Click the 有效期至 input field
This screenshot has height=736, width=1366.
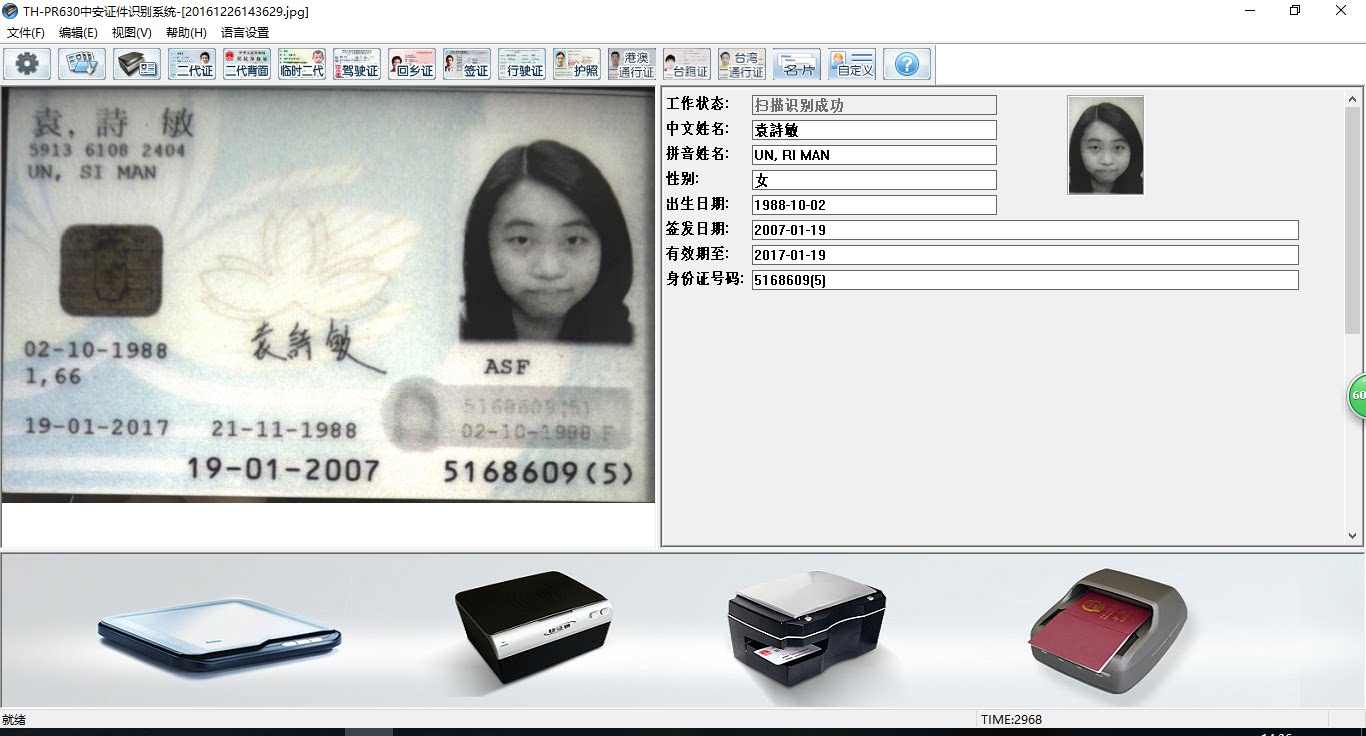1025,255
